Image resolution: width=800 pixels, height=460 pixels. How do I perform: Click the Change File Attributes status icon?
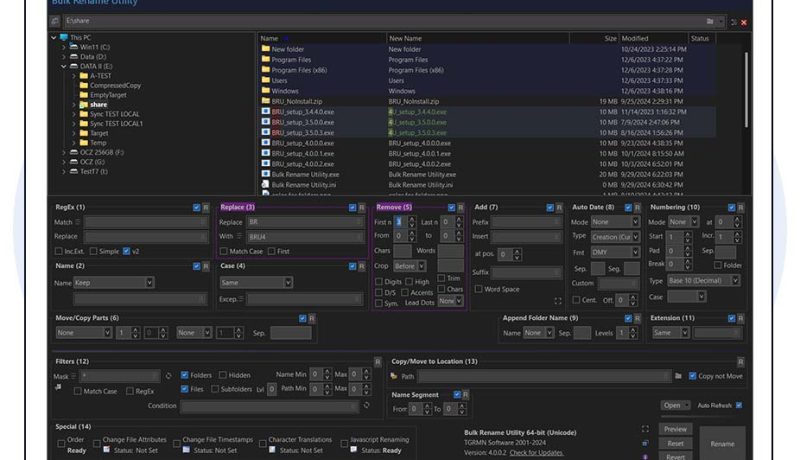point(107,450)
